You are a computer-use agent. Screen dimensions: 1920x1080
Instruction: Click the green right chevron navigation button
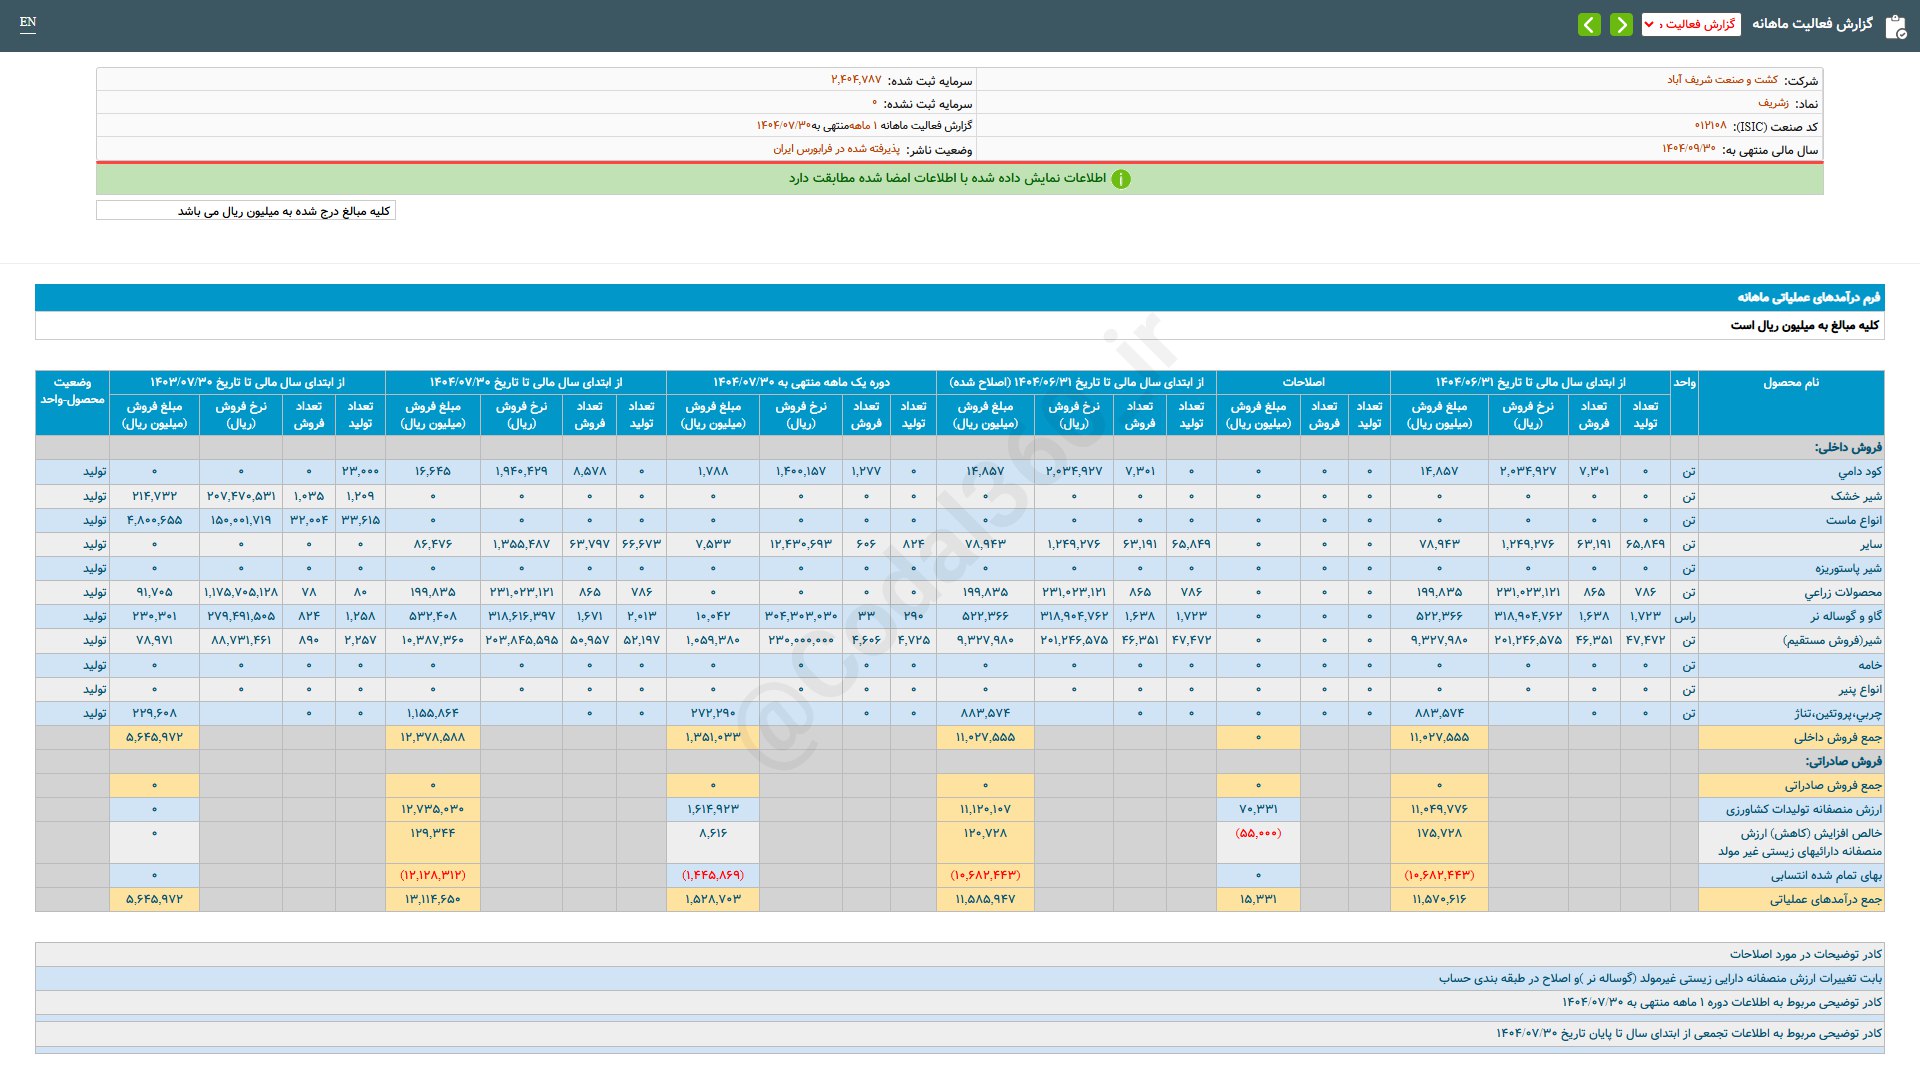pyautogui.click(x=1621, y=25)
